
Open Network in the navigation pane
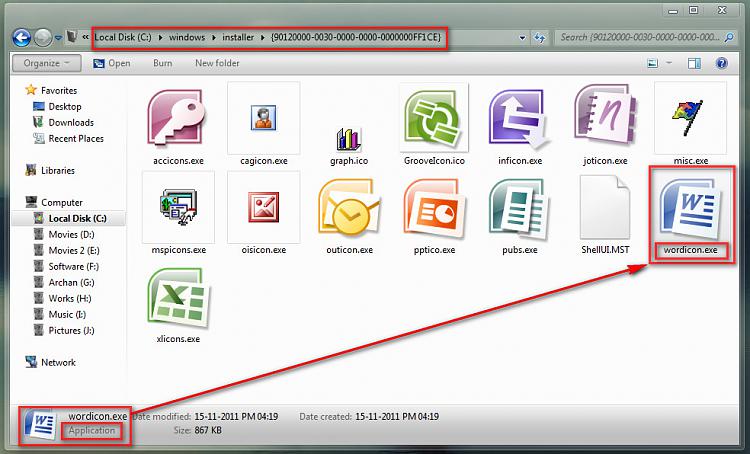[58, 363]
